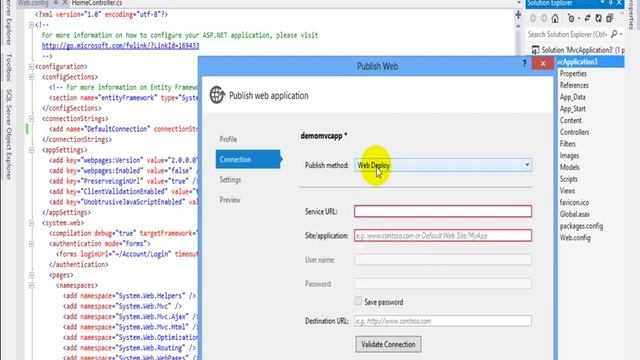Click the Back arrow in Solution Explorer toolbar
Image resolution: width=640 pixels, height=360 pixels.
(533, 18)
